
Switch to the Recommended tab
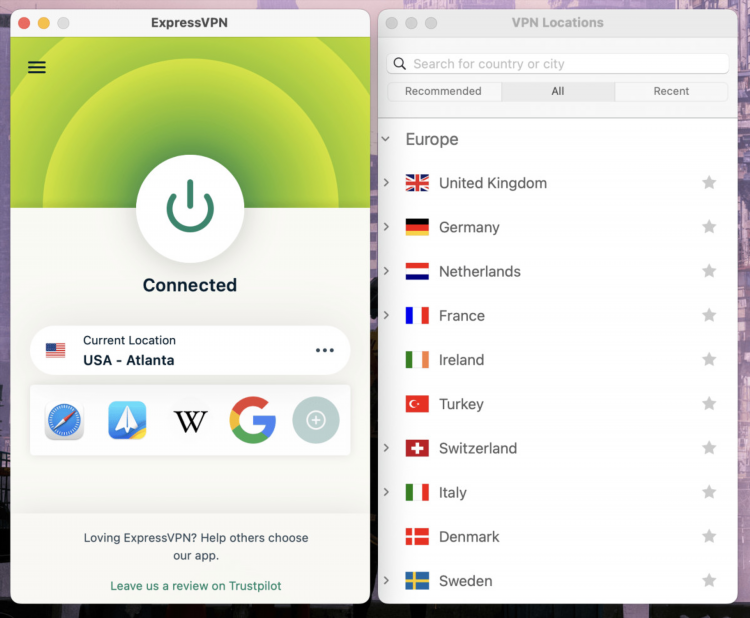444,91
